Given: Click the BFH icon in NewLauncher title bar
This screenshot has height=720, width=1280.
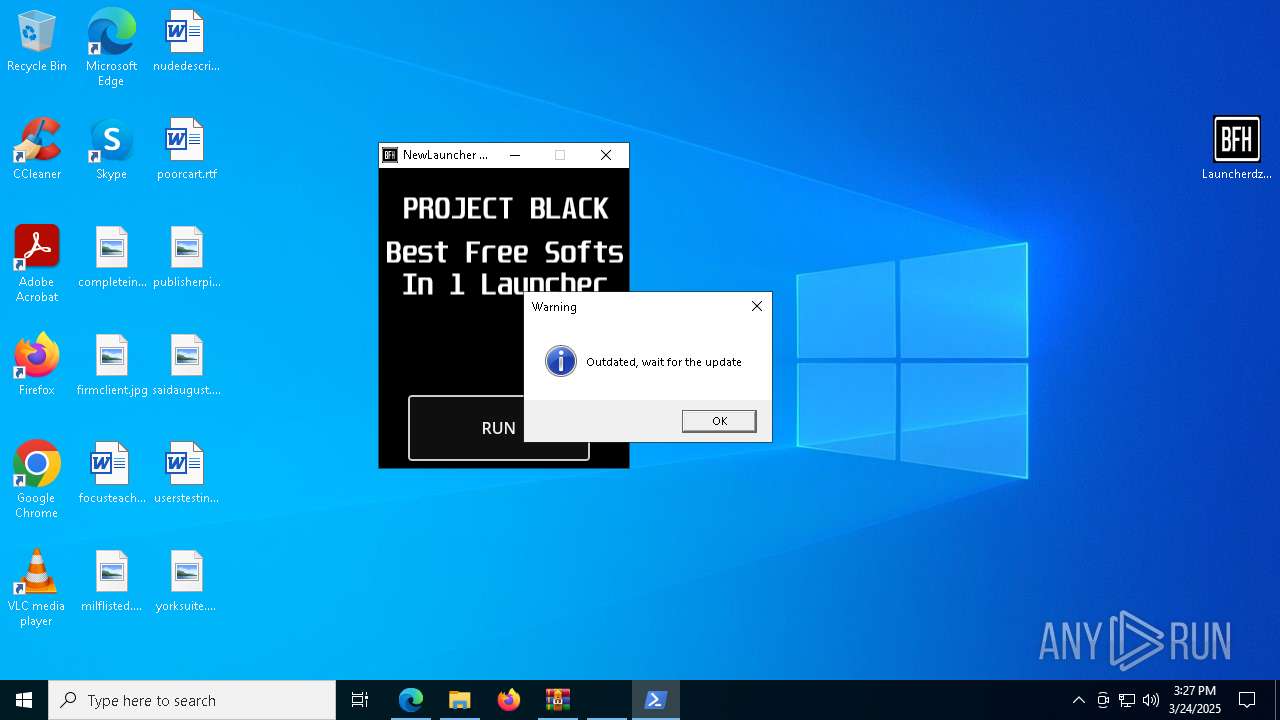Looking at the screenshot, I should tap(390, 155).
